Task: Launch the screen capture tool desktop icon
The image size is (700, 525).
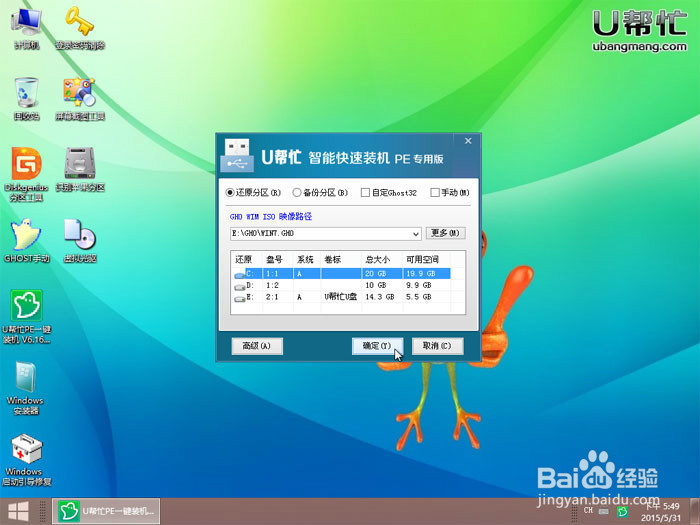Action: point(80,99)
